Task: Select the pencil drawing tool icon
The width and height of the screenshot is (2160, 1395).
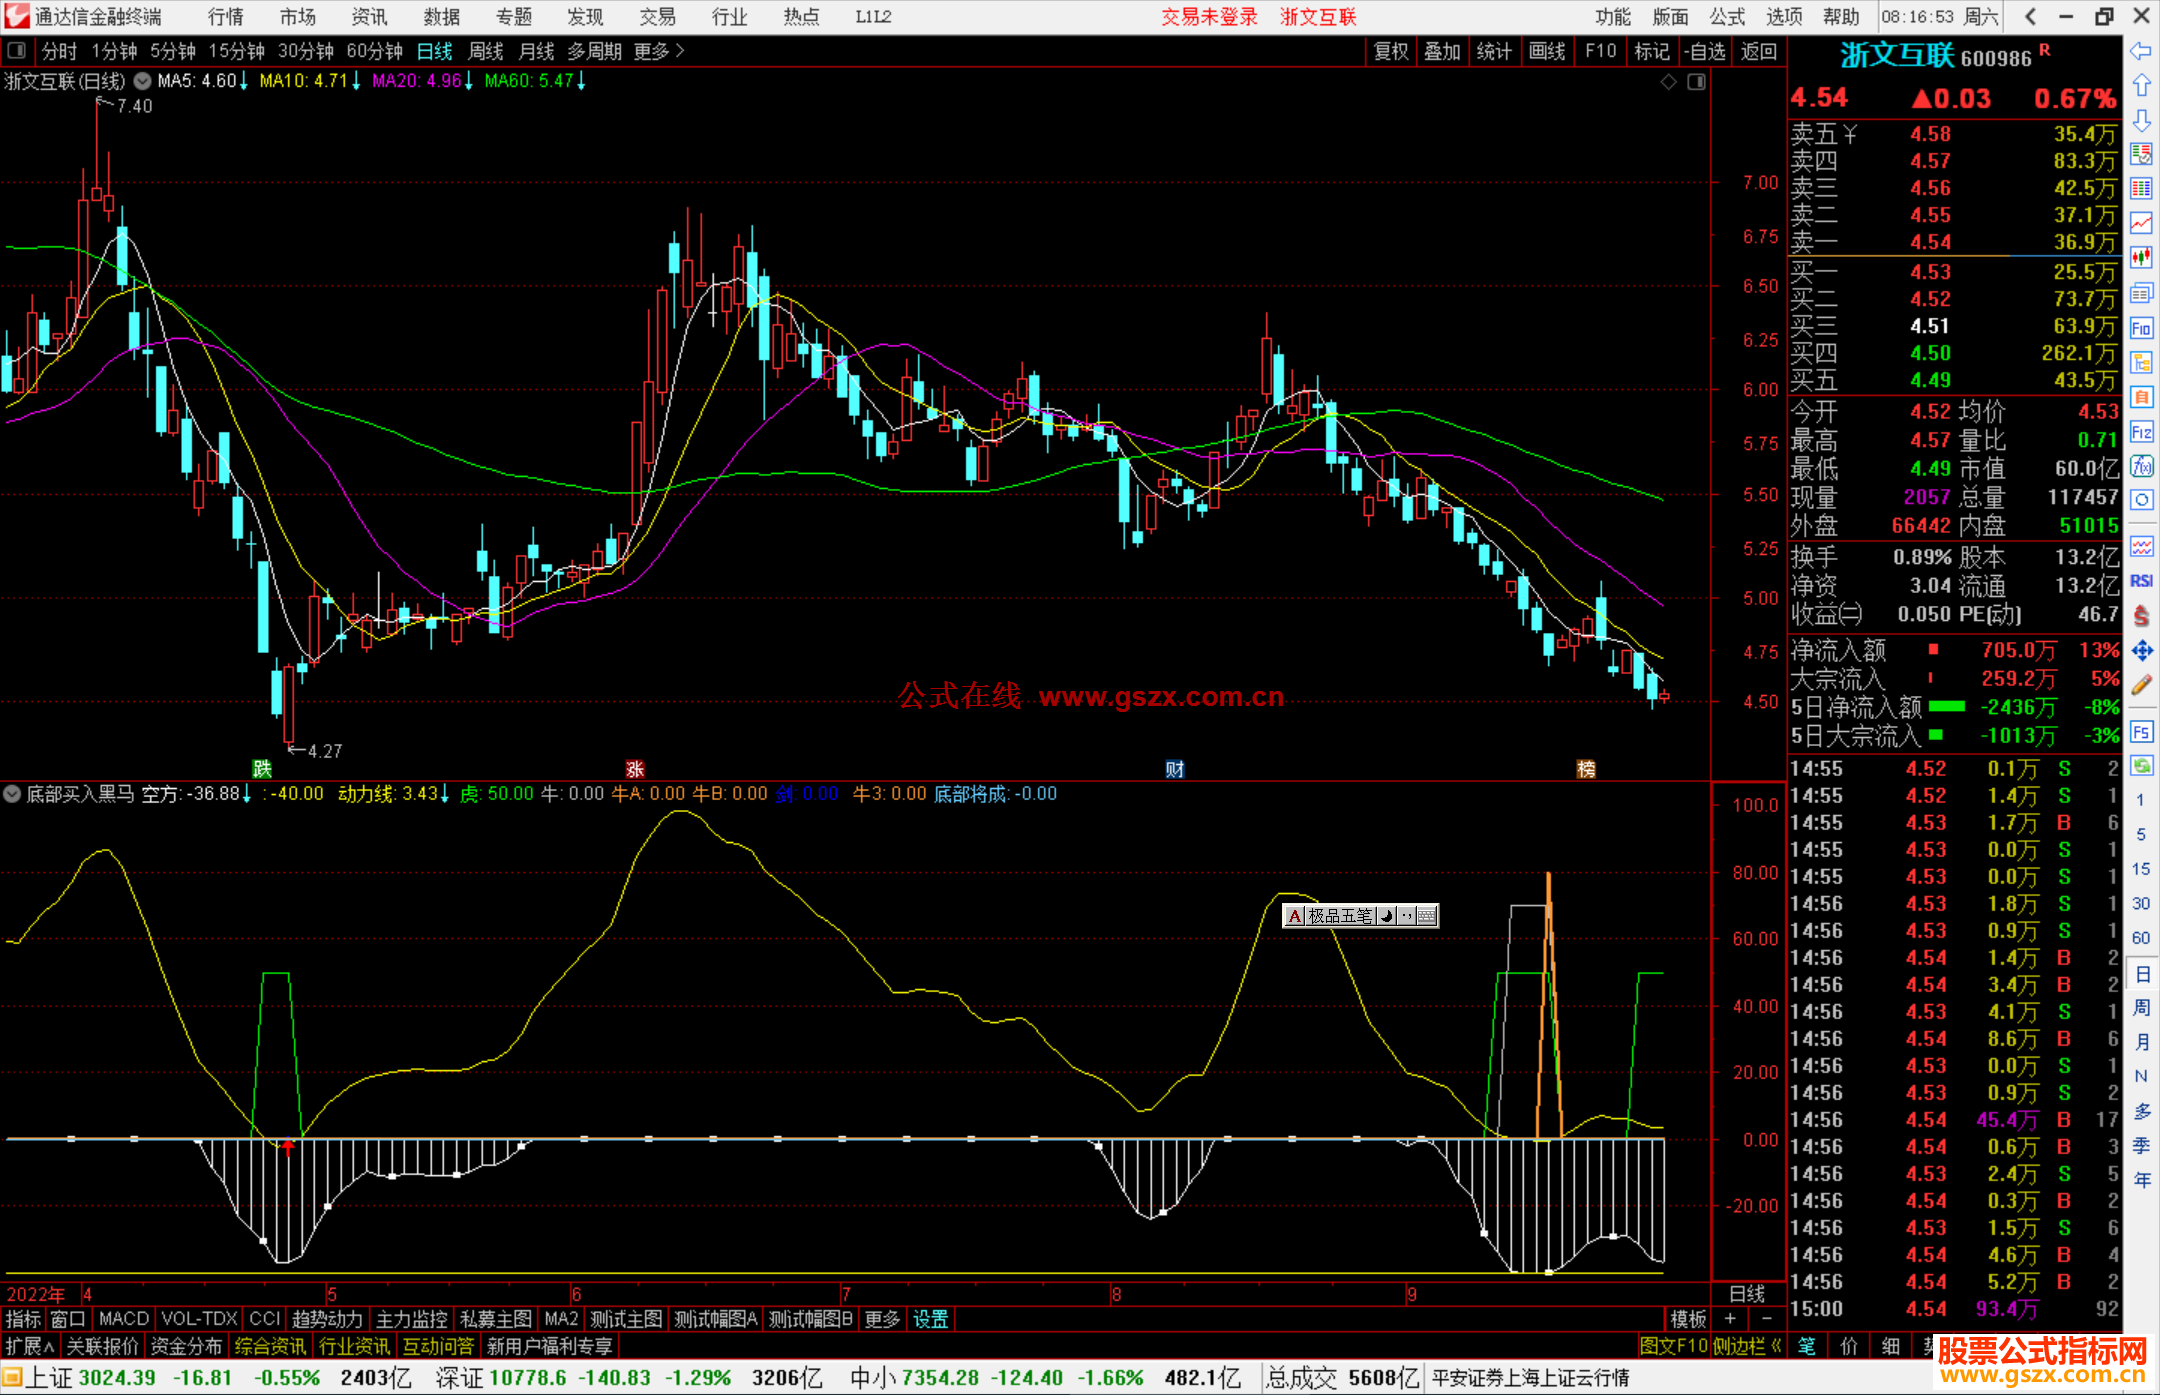Action: tap(2141, 685)
